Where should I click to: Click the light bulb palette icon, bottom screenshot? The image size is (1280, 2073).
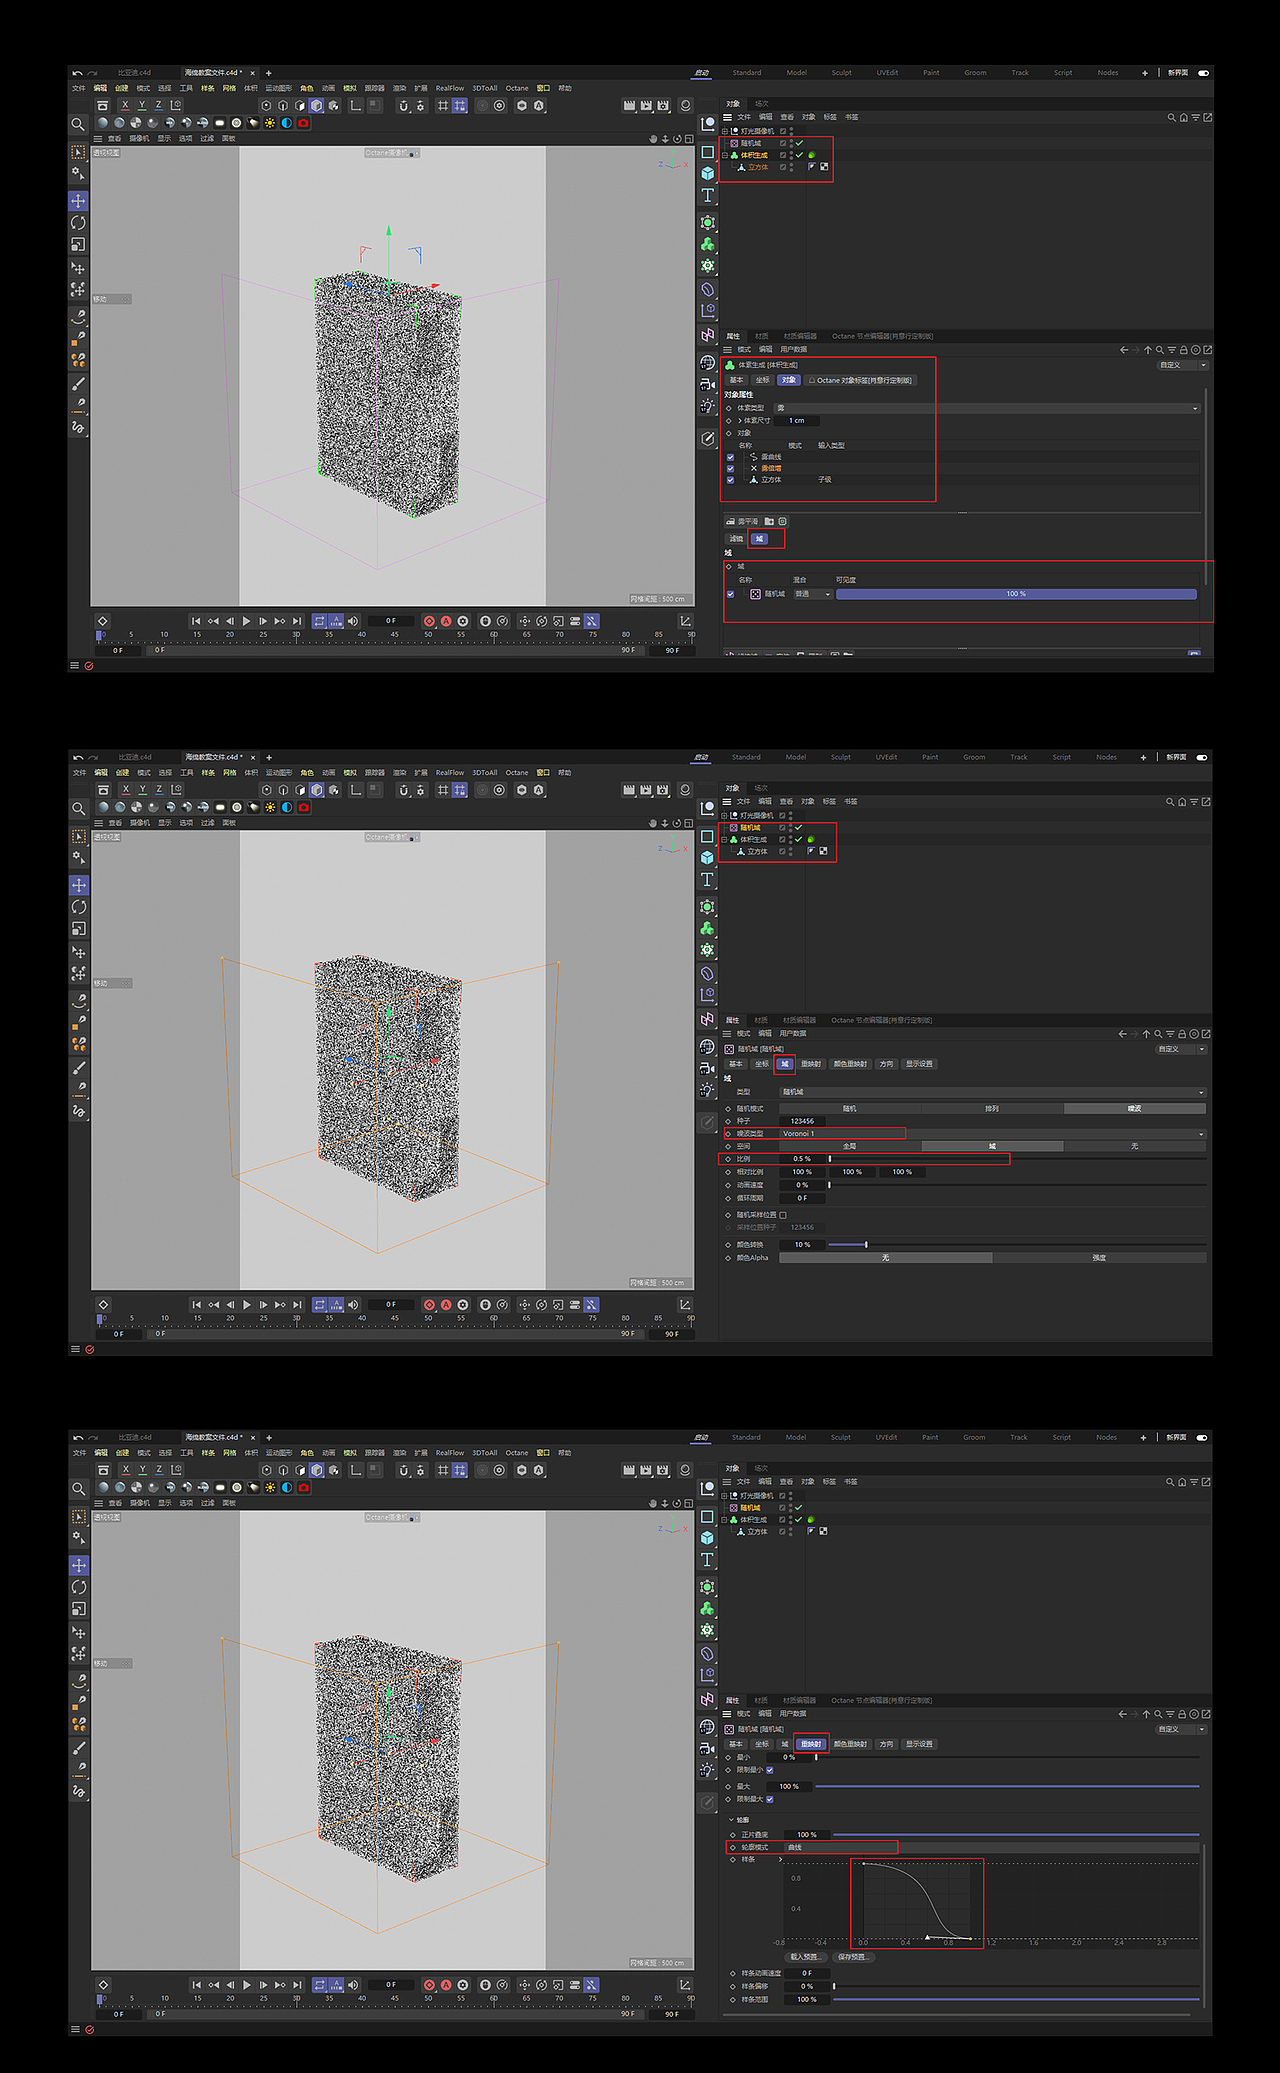[x=708, y=1769]
